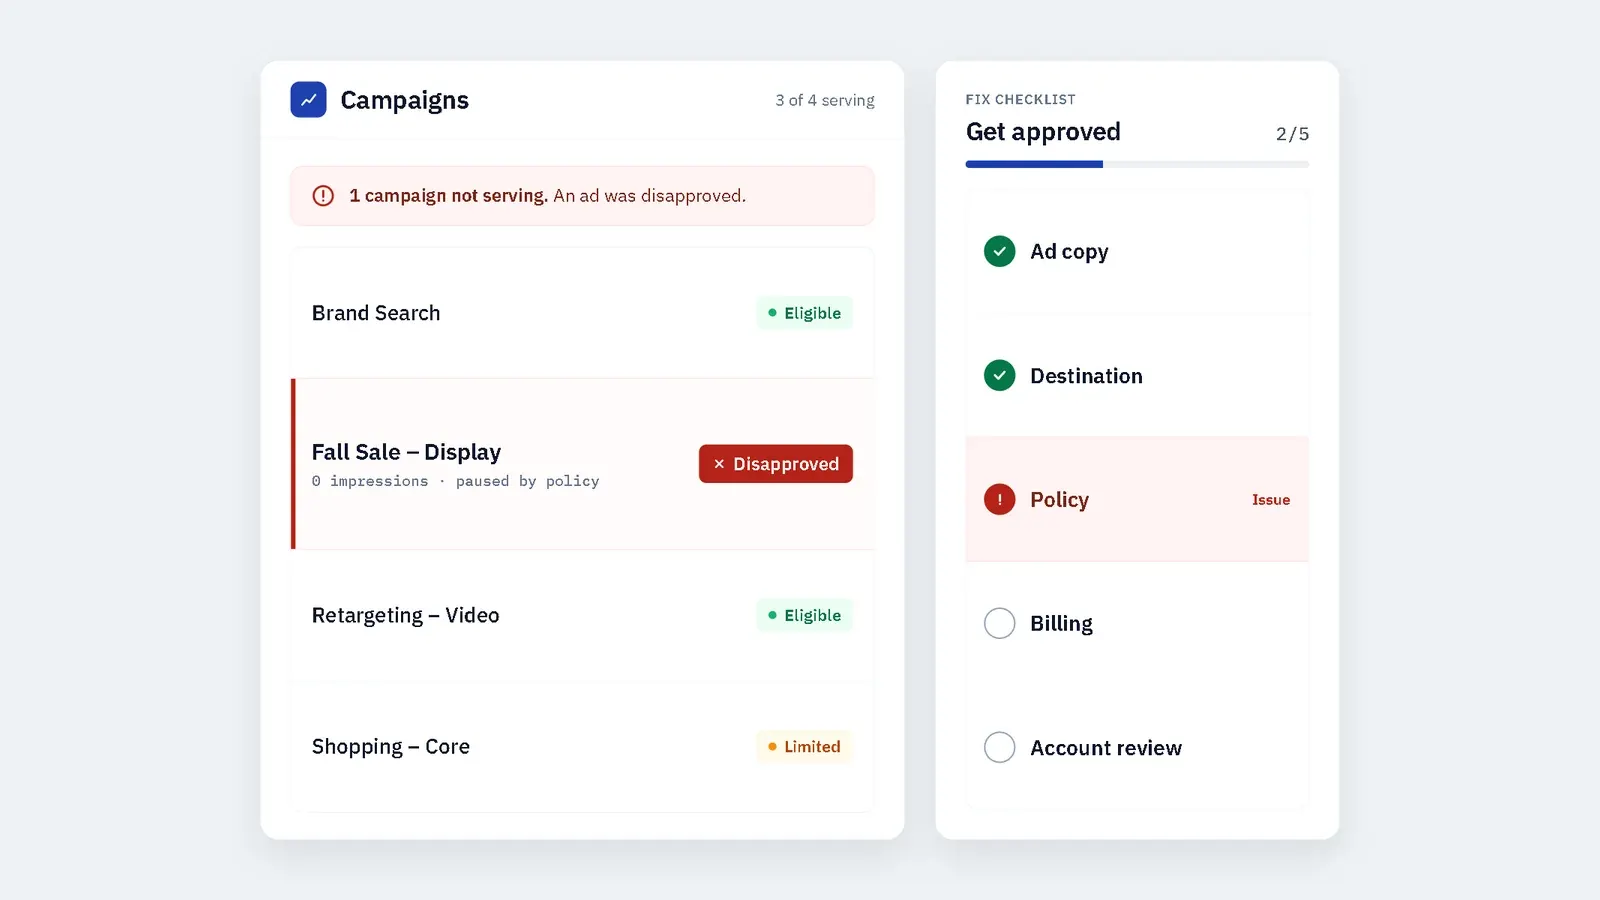Click '0 impressions · paused by policy' text
This screenshot has height=900, width=1600.
455,481
